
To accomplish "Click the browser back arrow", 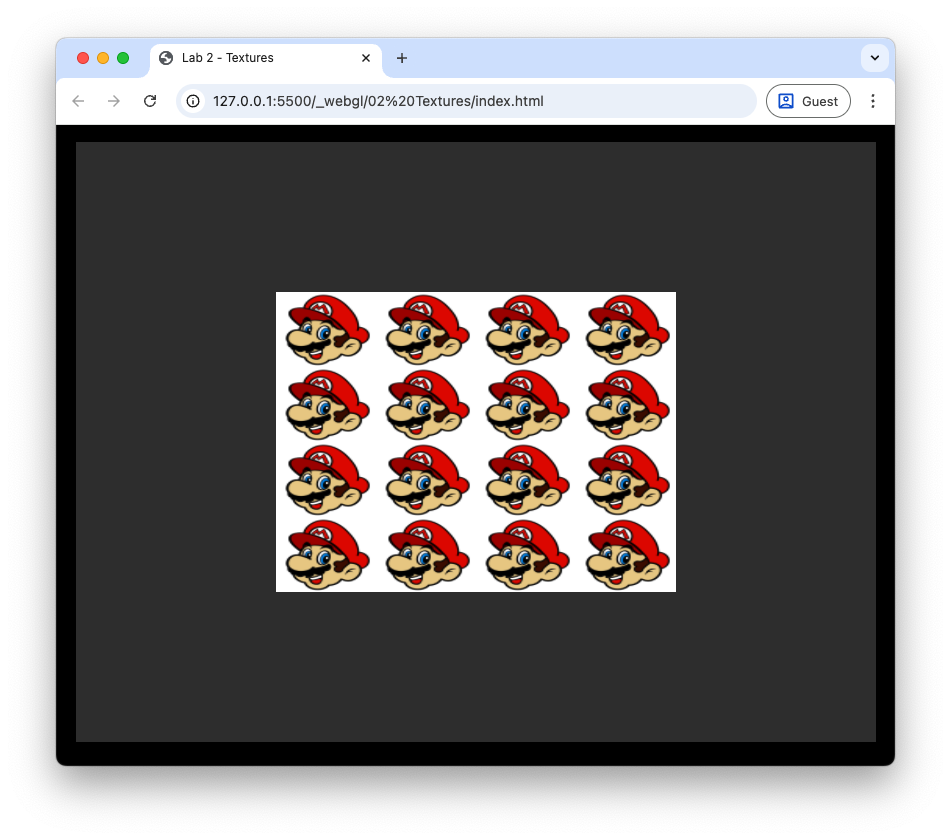I will tap(78, 101).
